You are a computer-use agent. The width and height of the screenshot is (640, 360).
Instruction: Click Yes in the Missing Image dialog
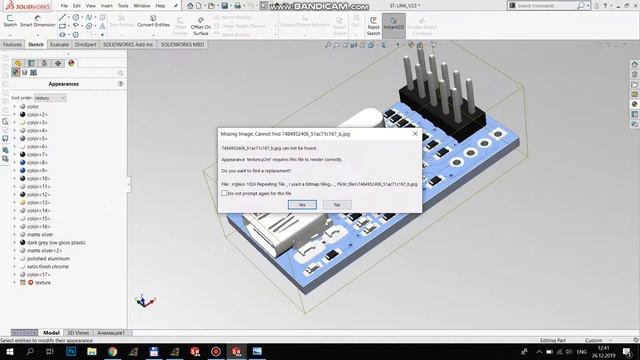302,204
